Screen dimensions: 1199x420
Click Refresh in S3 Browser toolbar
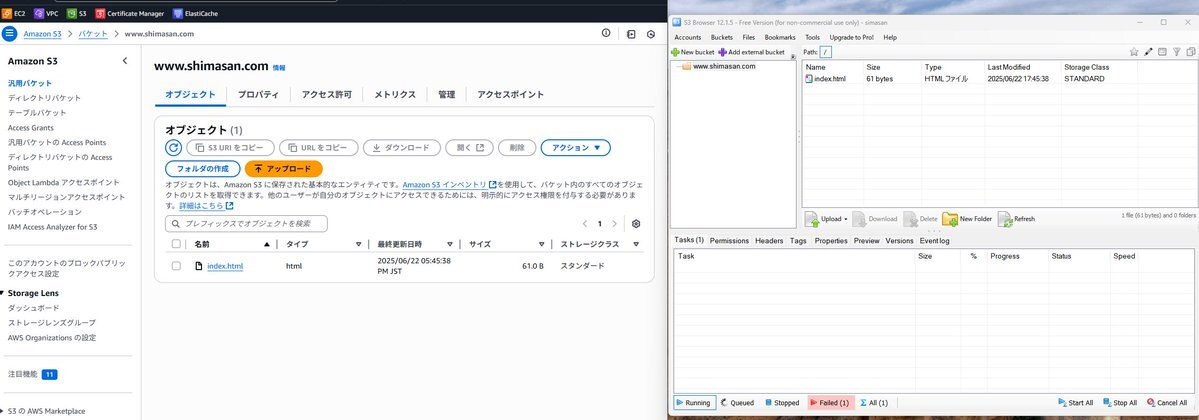(x=1016, y=220)
